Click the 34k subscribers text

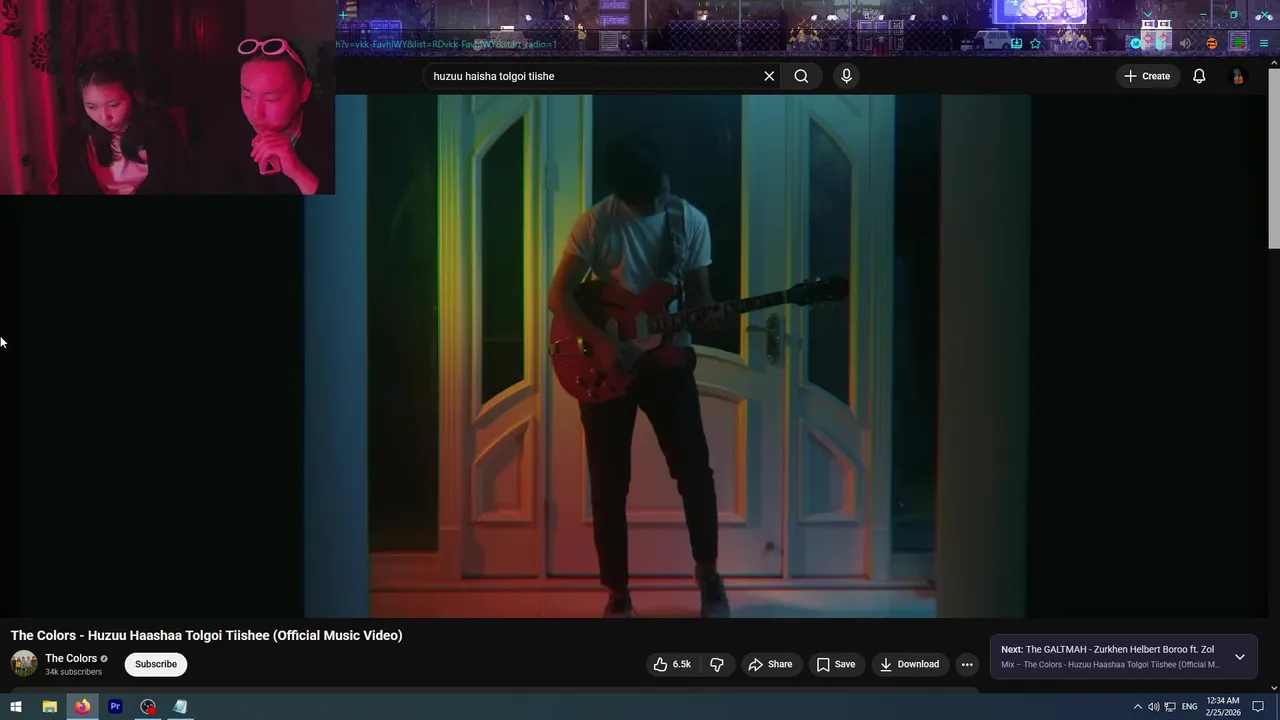click(x=73, y=672)
